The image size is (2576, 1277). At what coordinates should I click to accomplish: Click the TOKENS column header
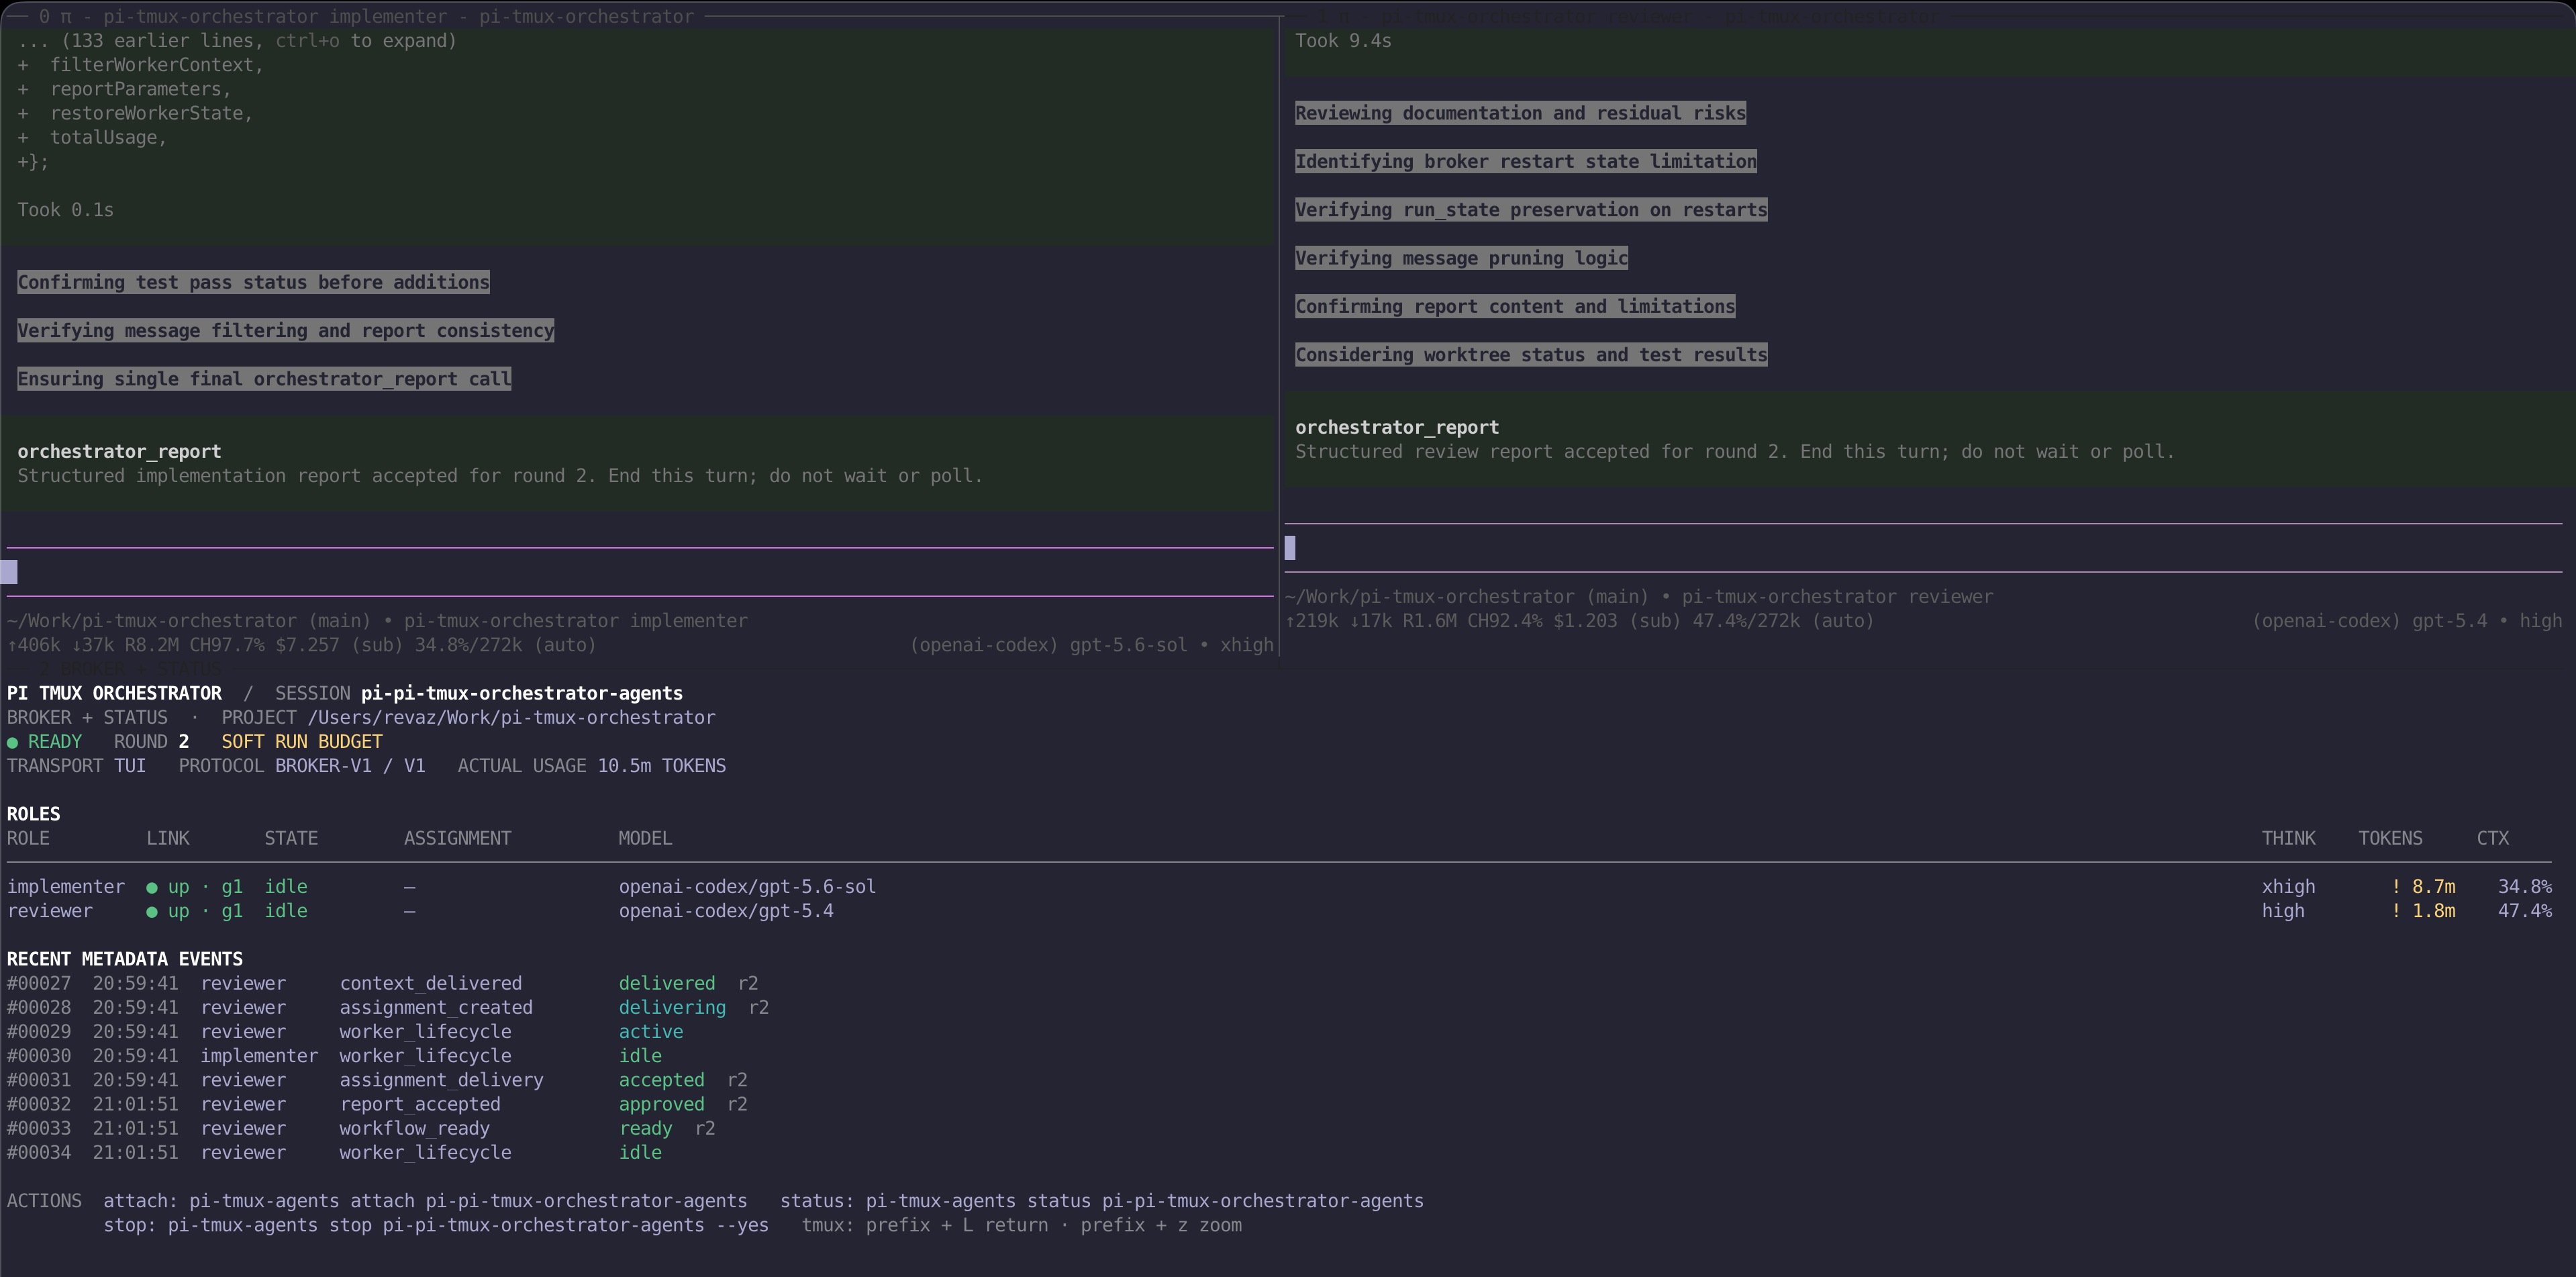coord(2390,839)
